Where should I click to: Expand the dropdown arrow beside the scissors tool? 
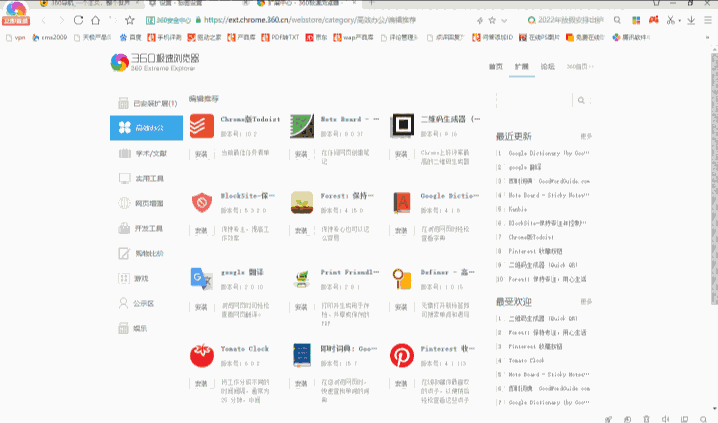(680, 21)
